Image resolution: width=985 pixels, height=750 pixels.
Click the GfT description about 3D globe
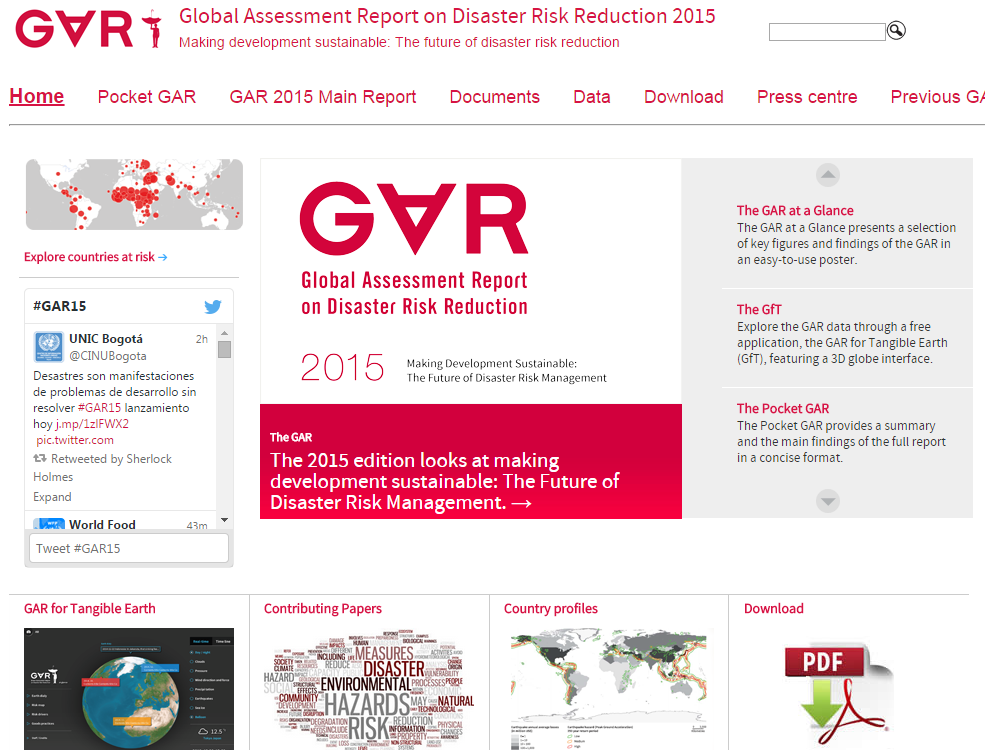point(842,343)
